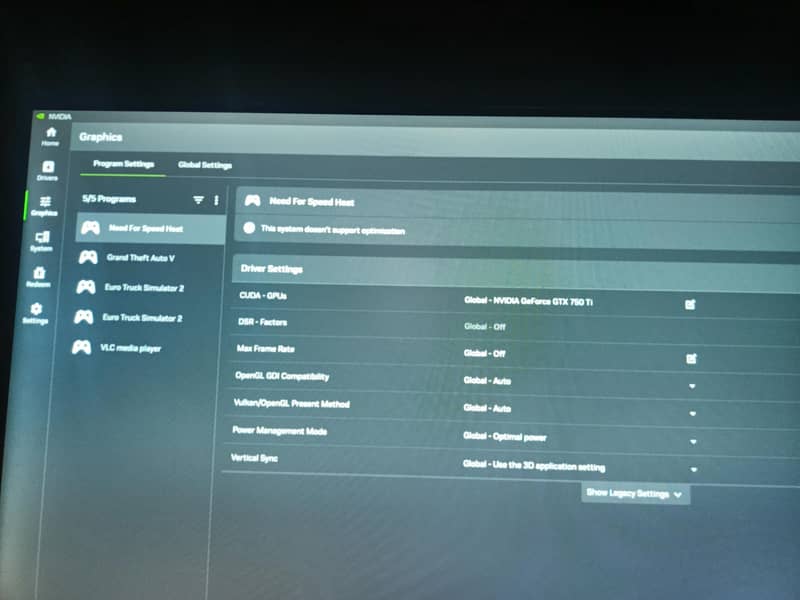This screenshot has height=600, width=800.
Task: Click the Driver Settings header
Action: click(272, 268)
